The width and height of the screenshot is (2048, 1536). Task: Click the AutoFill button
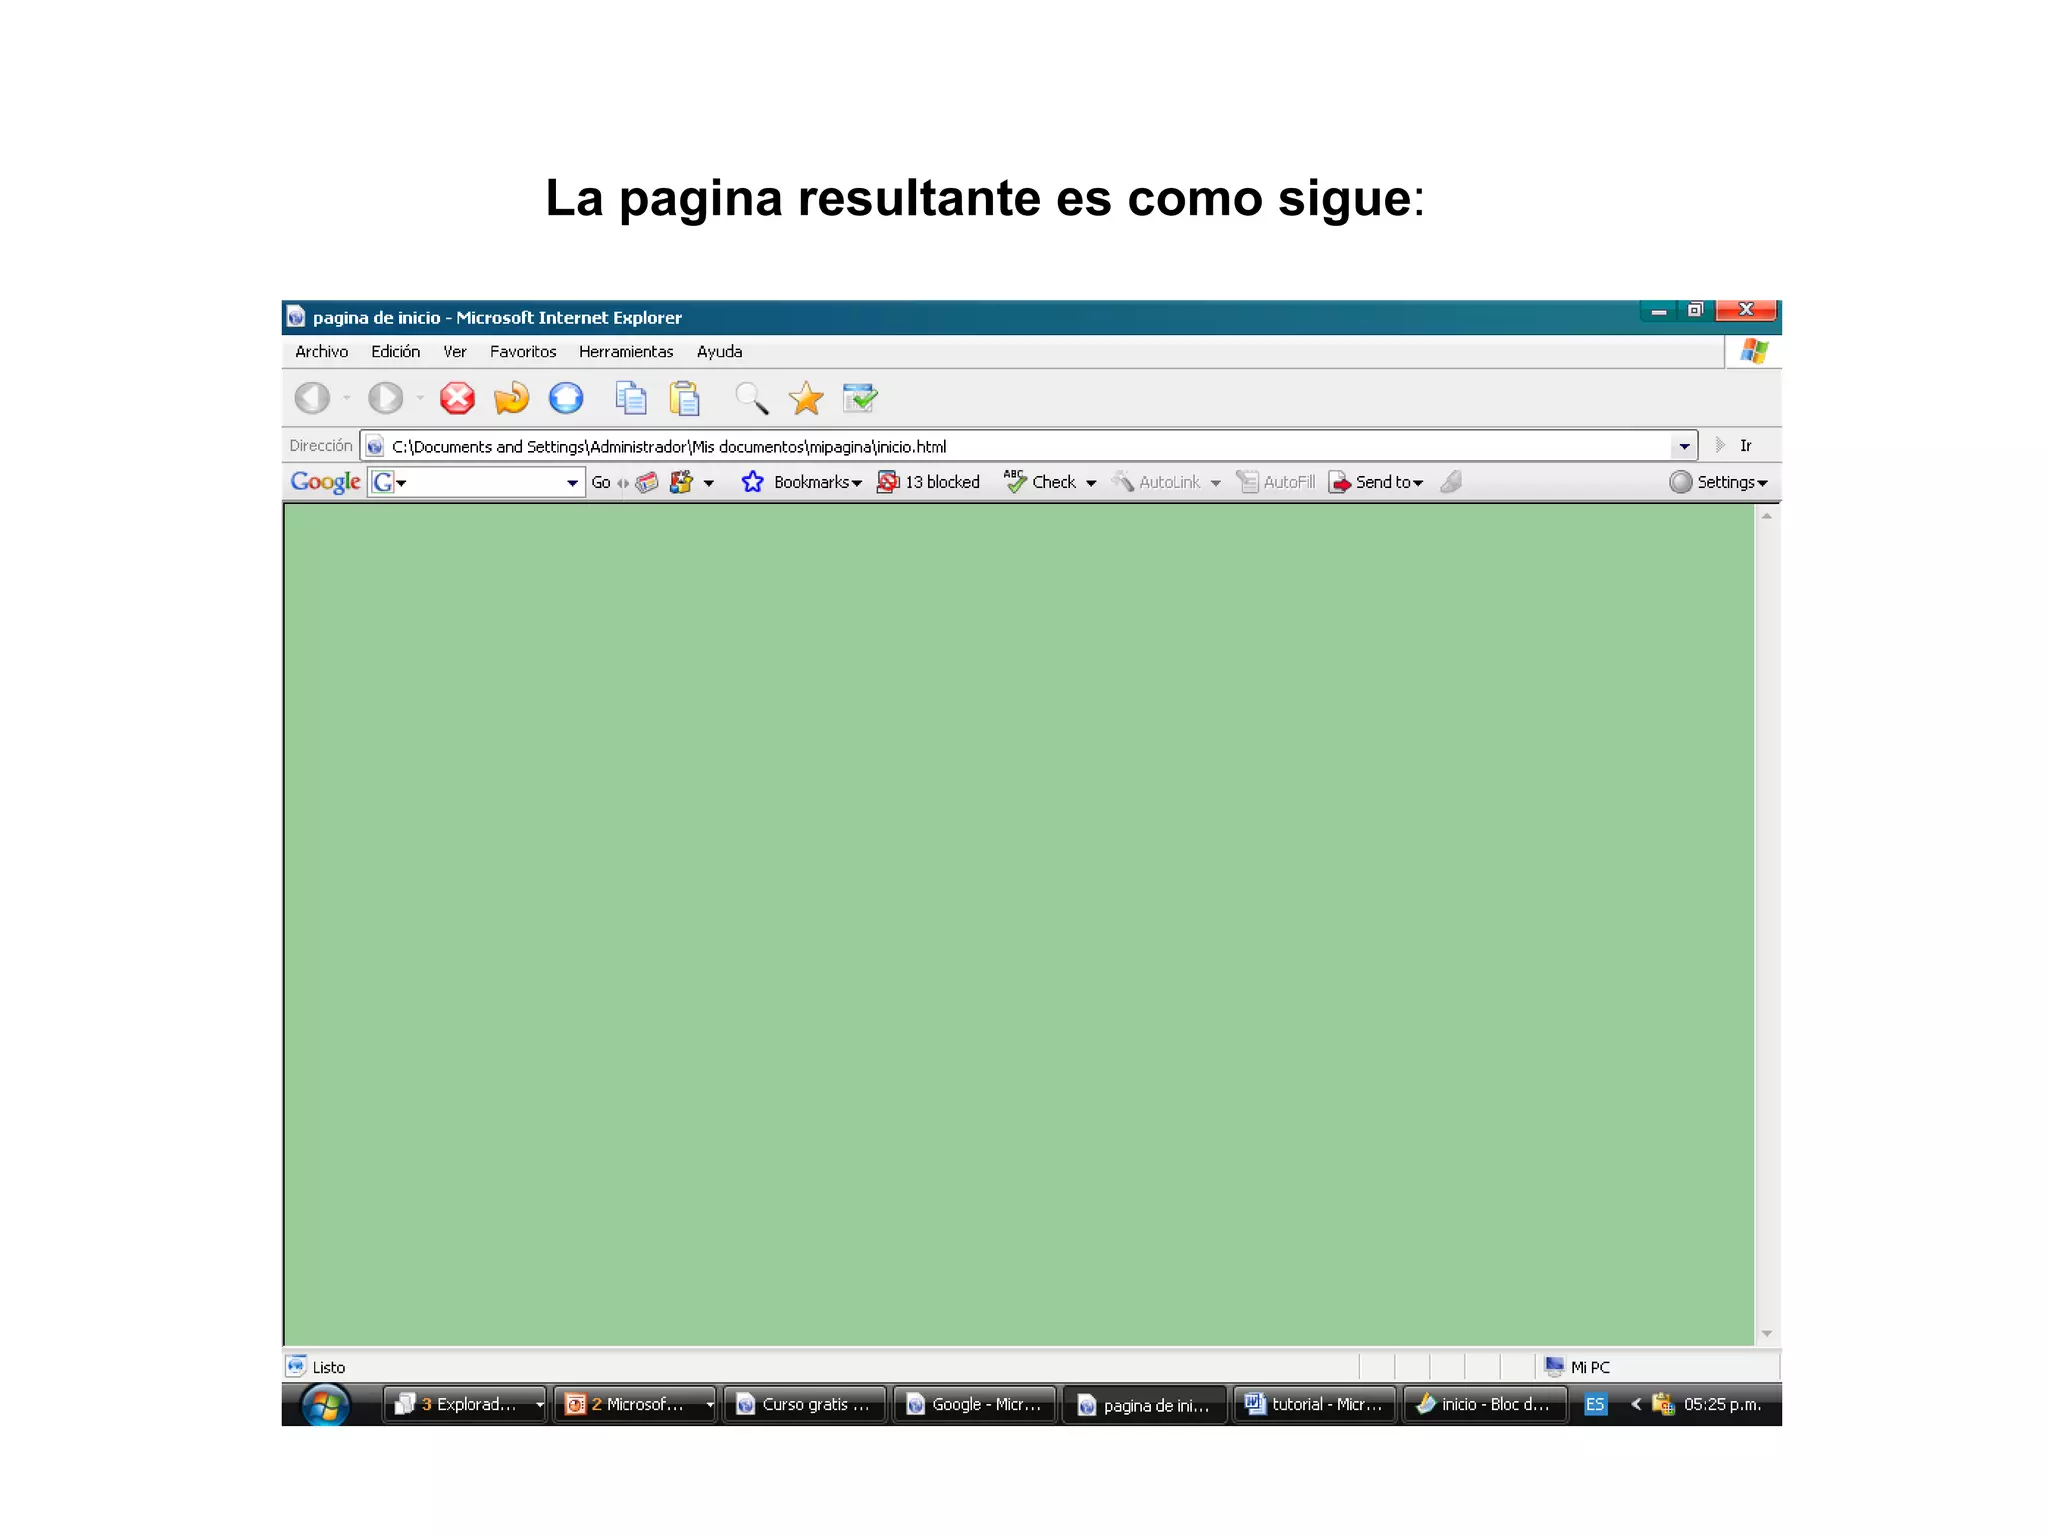[1276, 482]
